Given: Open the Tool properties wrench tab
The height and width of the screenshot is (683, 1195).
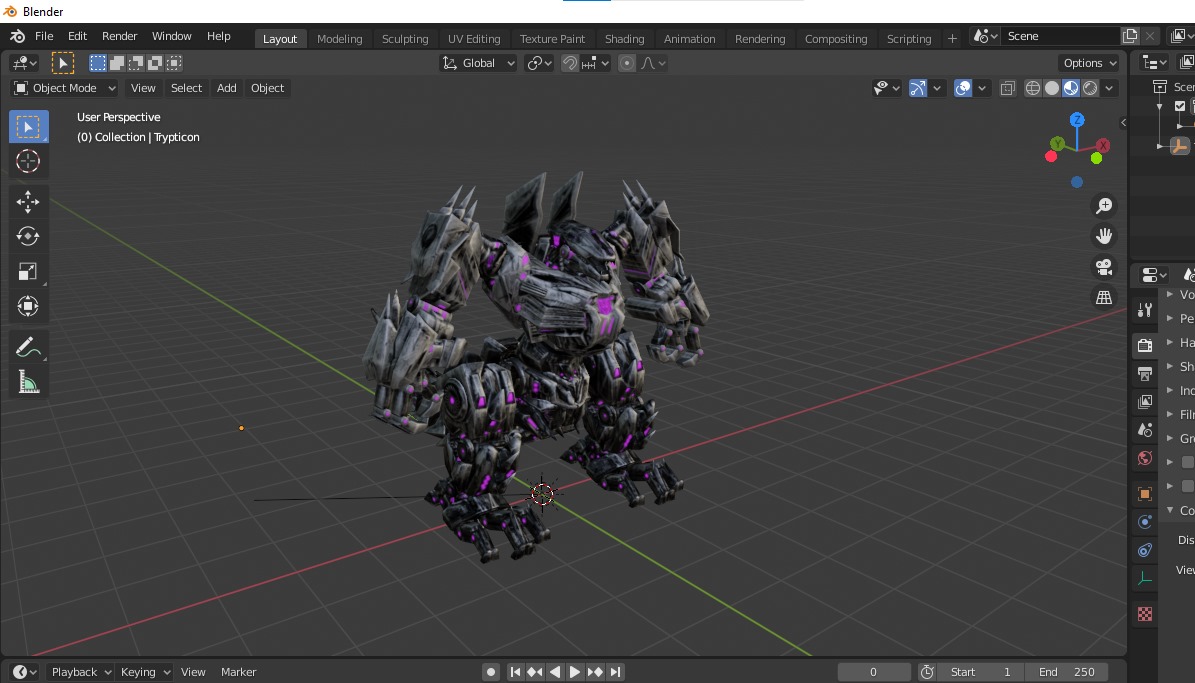Looking at the screenshot, I should click(1145, 309).
